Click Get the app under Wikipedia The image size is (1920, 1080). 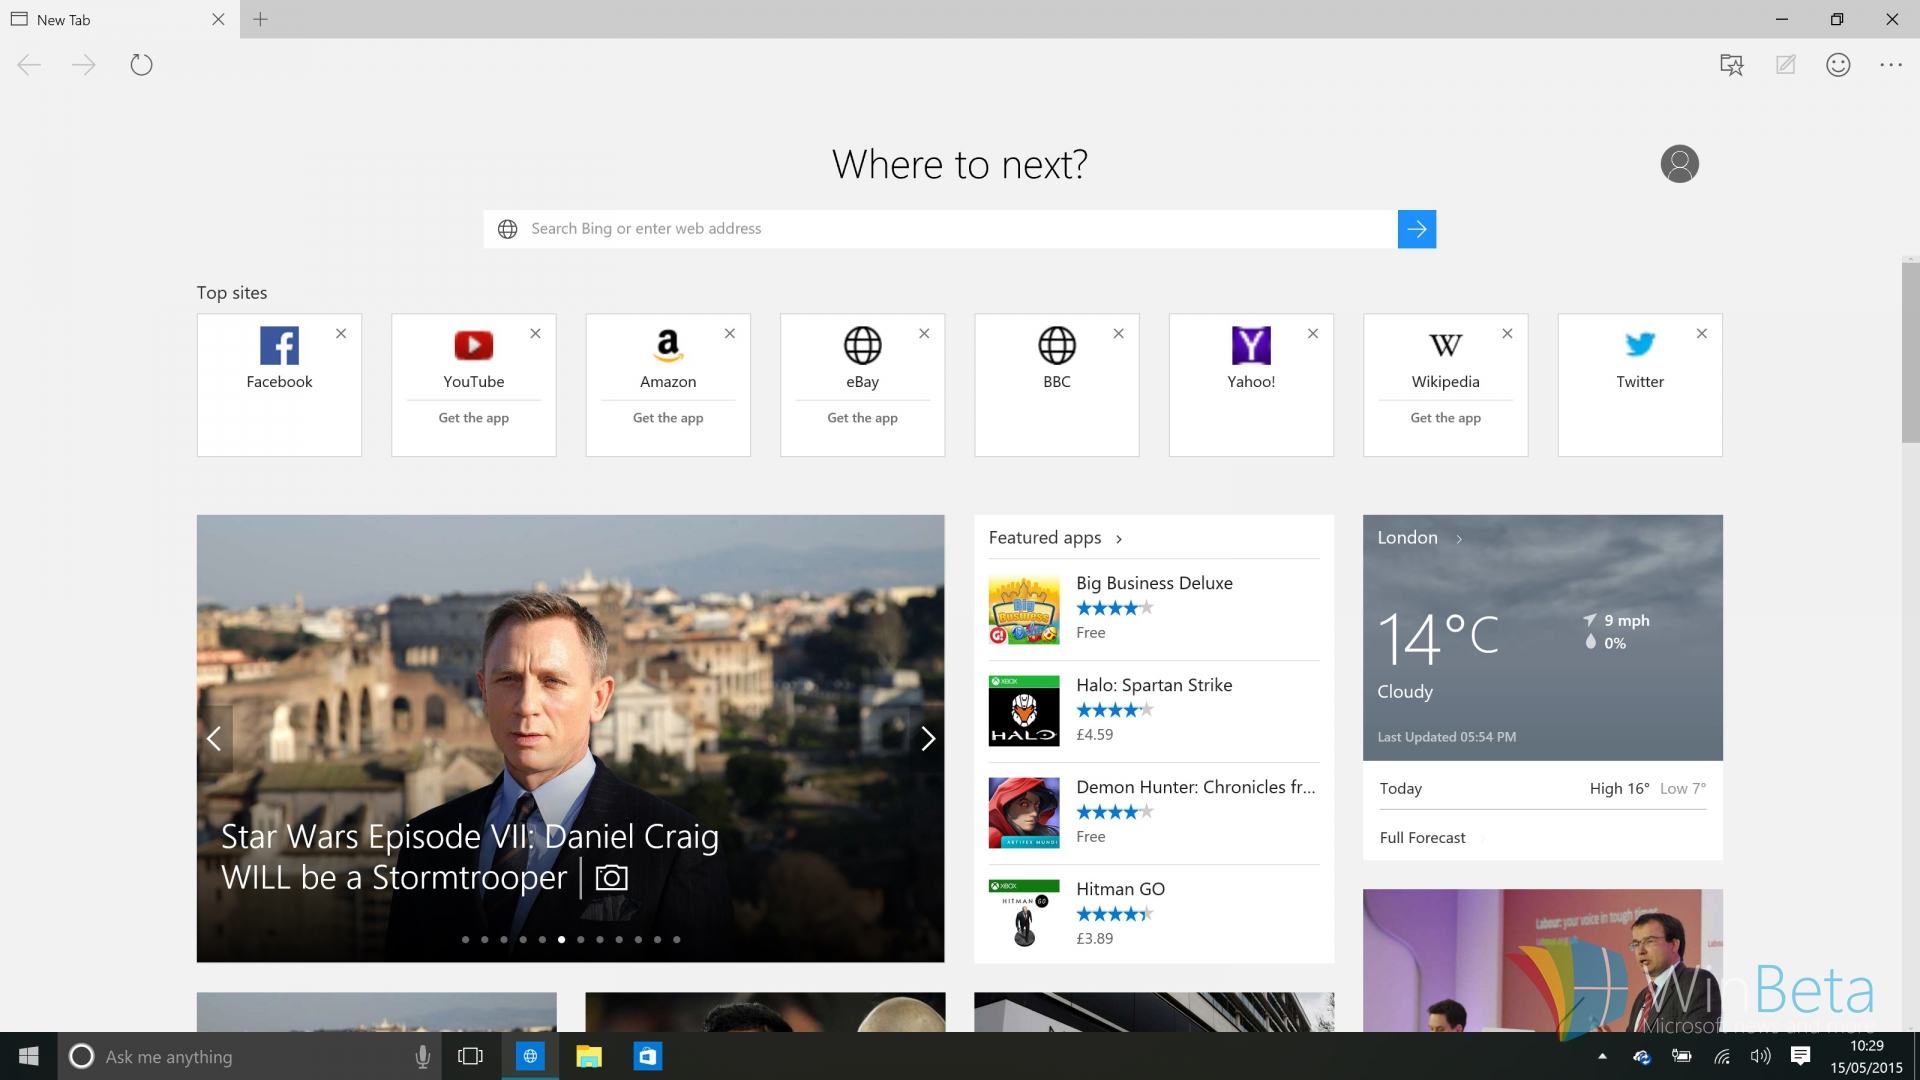click(x=1445, y=418)
